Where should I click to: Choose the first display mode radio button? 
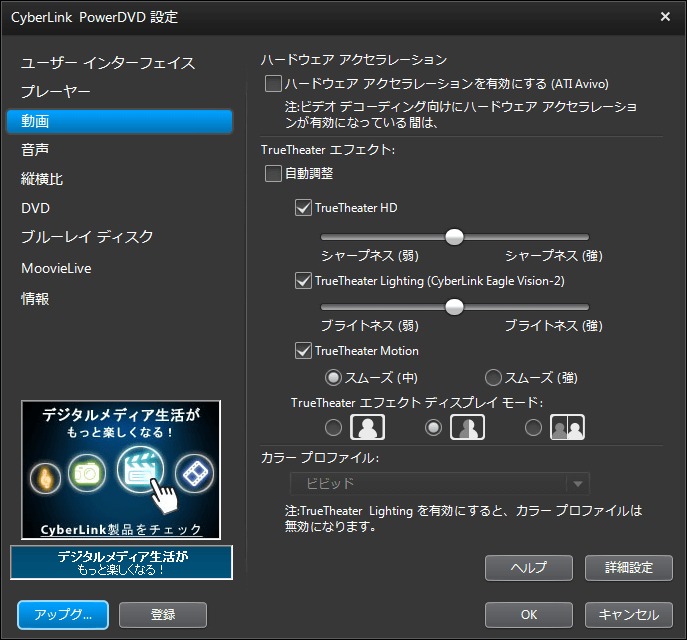333,428
